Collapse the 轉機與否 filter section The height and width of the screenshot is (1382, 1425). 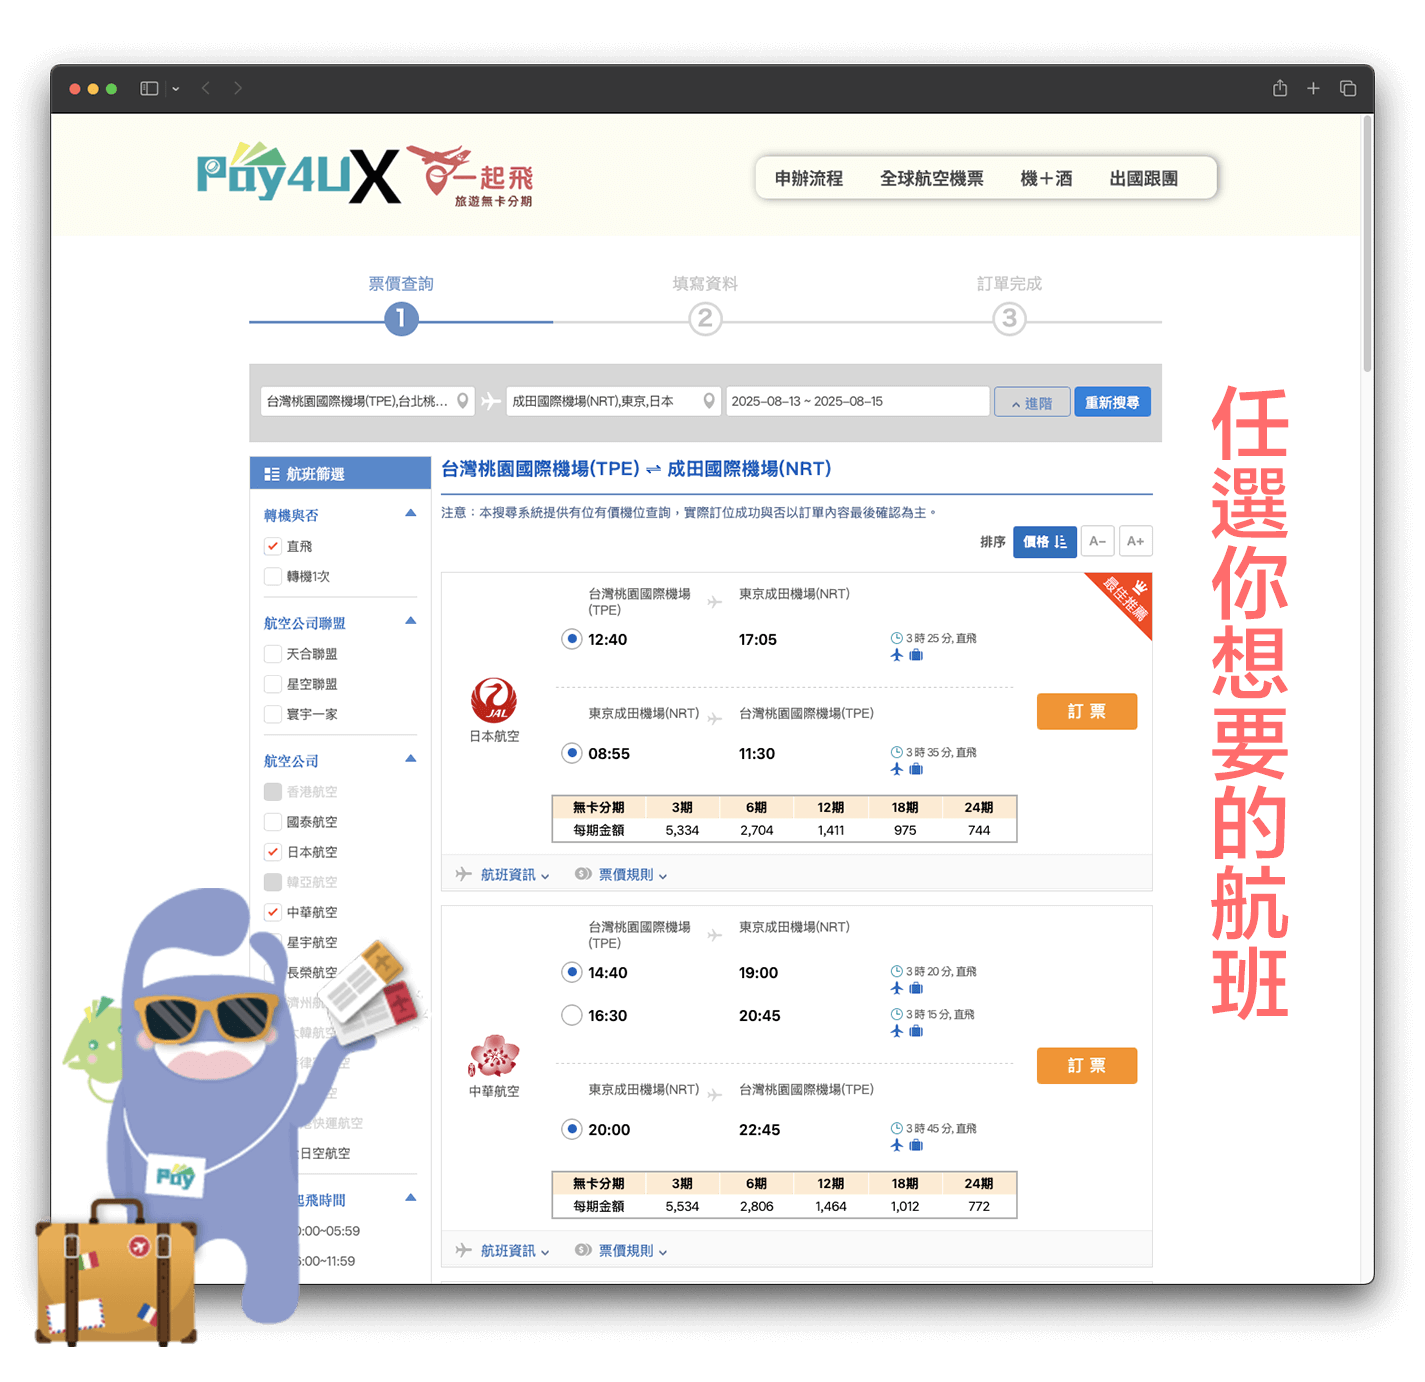click(410, 514)
